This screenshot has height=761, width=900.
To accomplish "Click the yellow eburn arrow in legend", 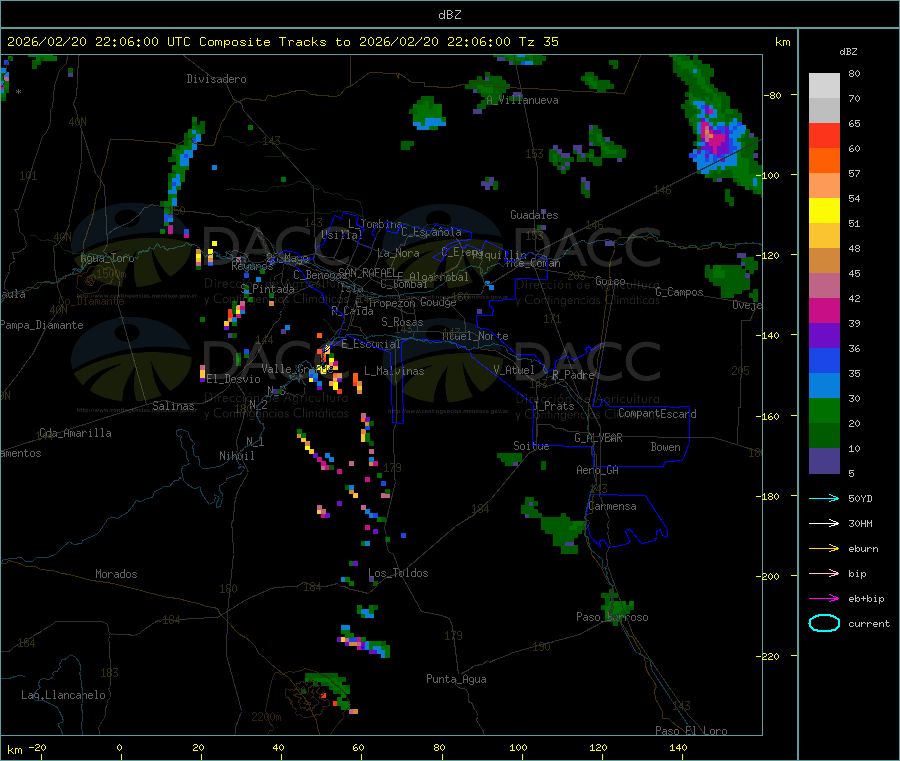I will point(824,548).
